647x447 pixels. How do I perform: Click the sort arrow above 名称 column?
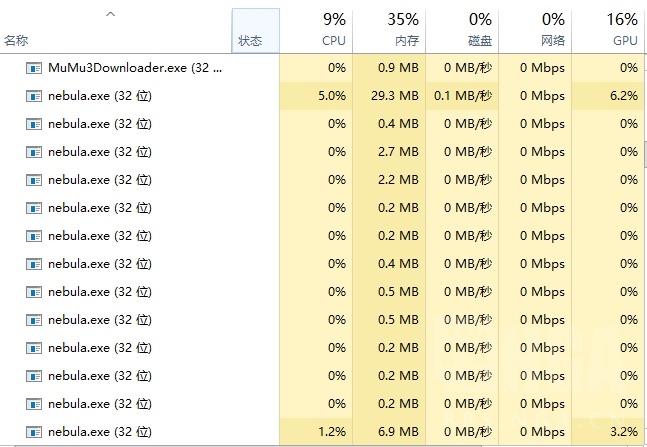pos(110,14)
